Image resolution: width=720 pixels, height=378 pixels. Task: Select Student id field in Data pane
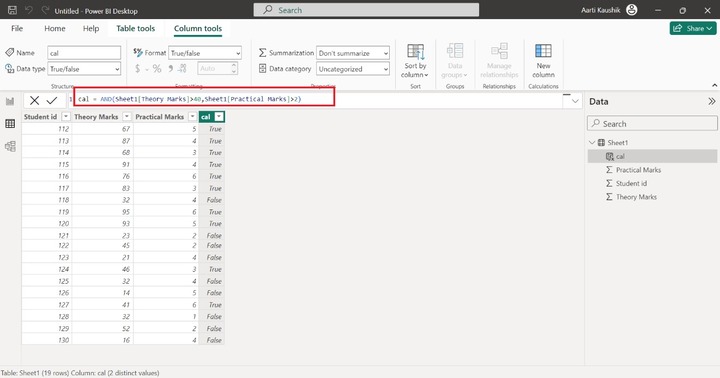[x=631, y=183]
